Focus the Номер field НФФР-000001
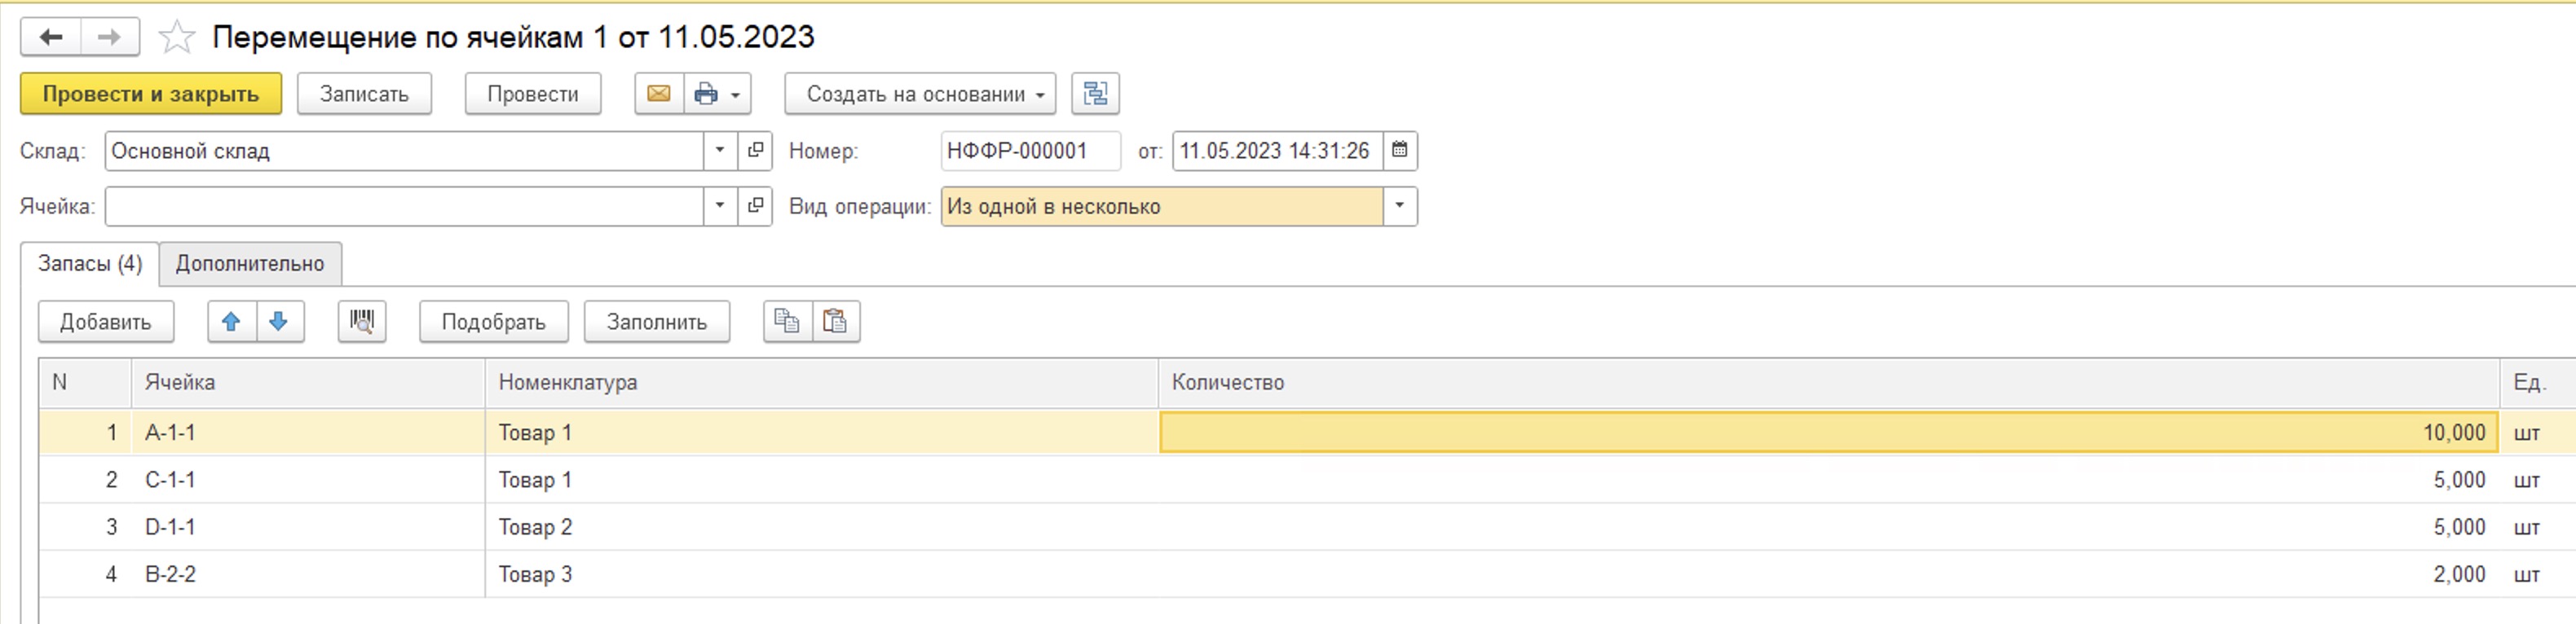This screenshot has width=2576, height=624. pos(1031,151)
